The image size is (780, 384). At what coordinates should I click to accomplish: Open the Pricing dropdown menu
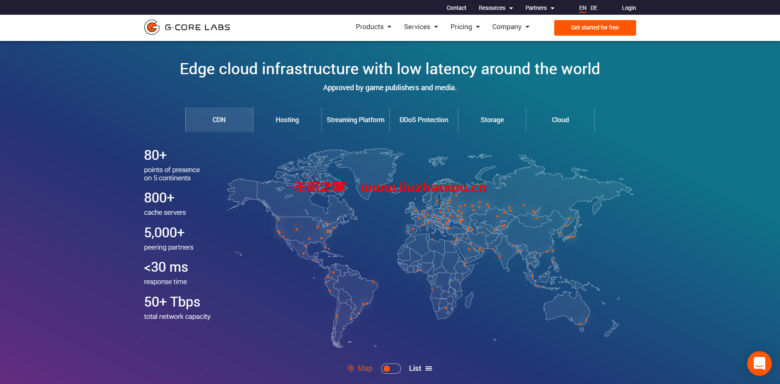pyautogui.click(x=465, y=27)
